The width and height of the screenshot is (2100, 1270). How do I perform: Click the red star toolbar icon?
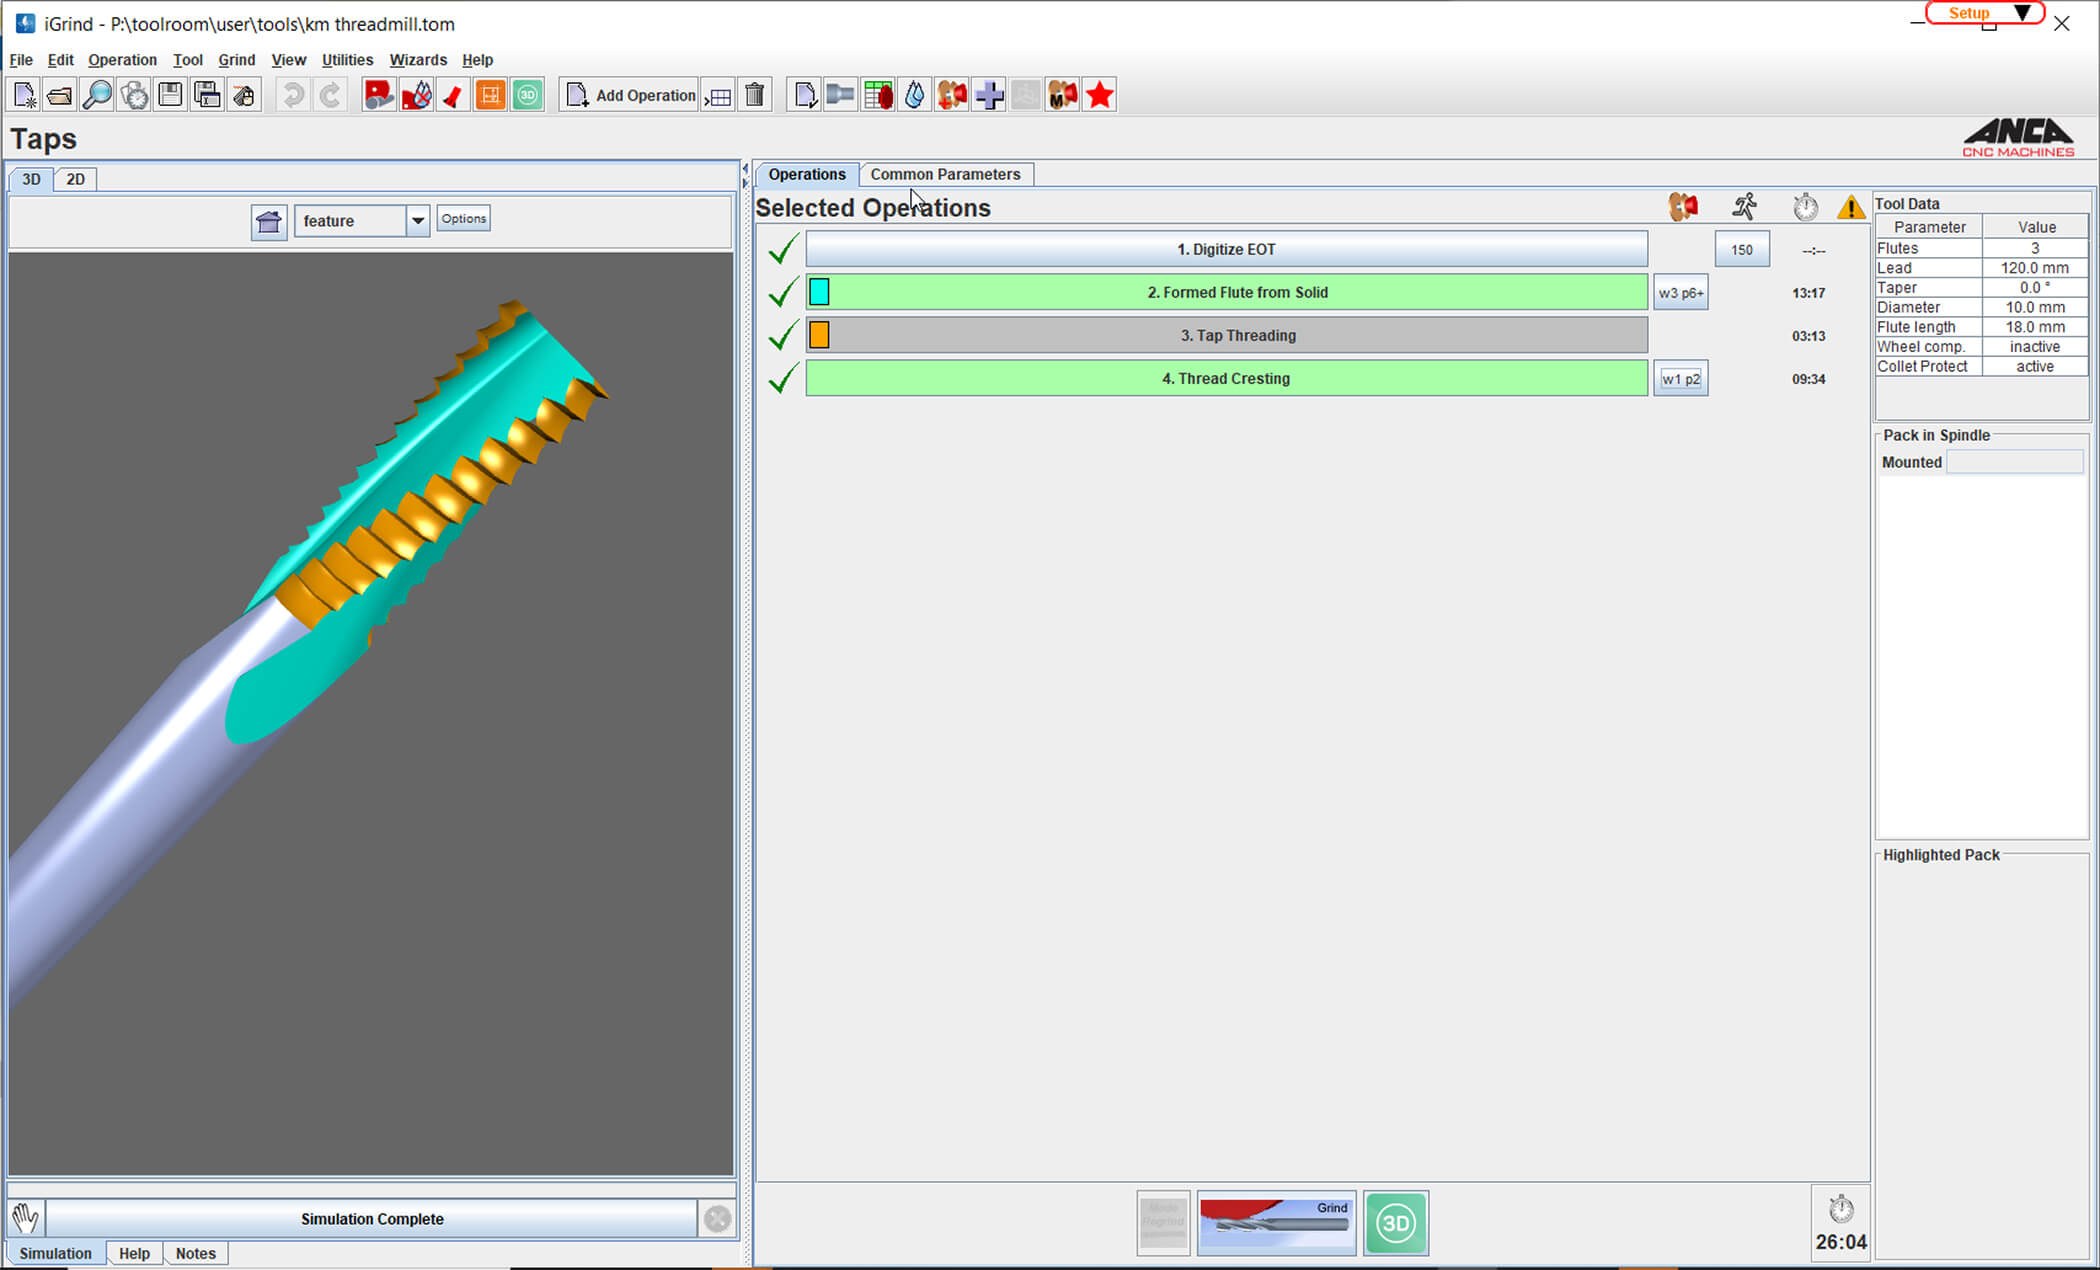(x=1100, y=95)
